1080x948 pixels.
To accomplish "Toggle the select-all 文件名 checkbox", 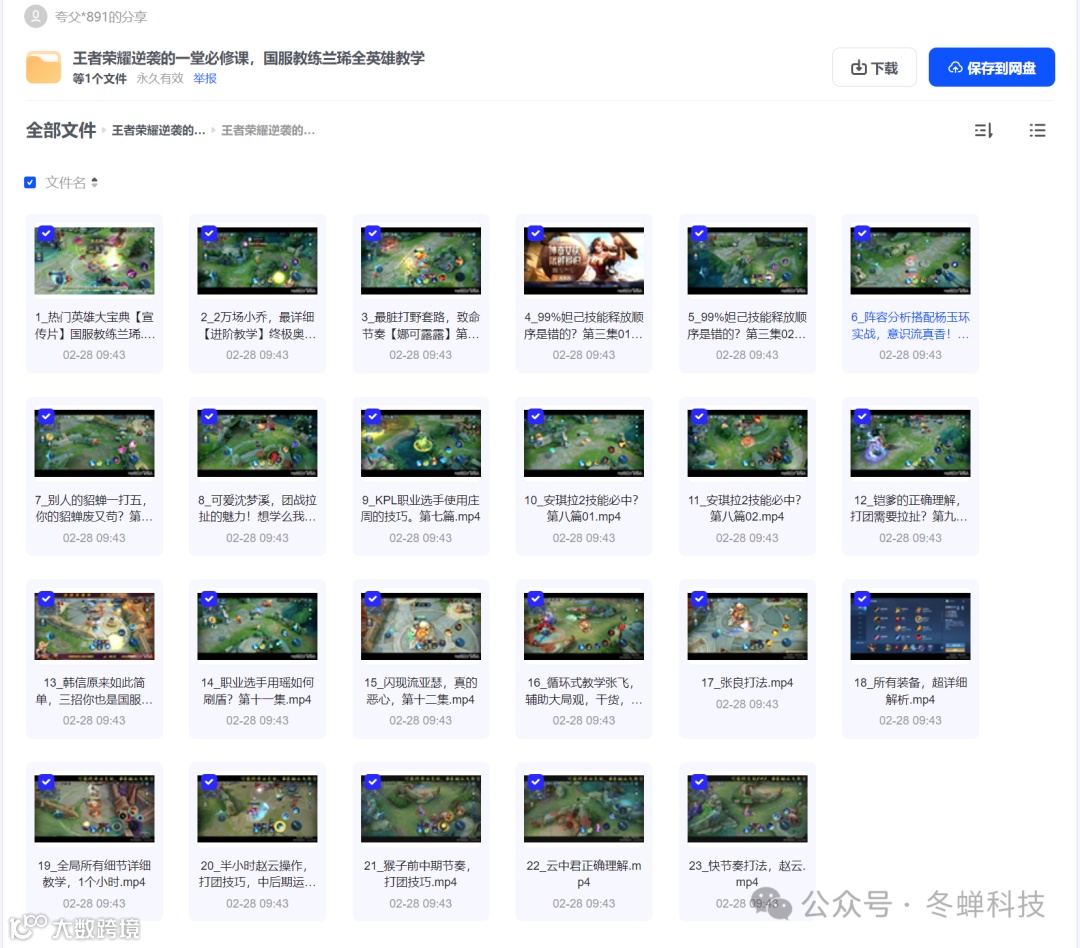I will [30, 183].
